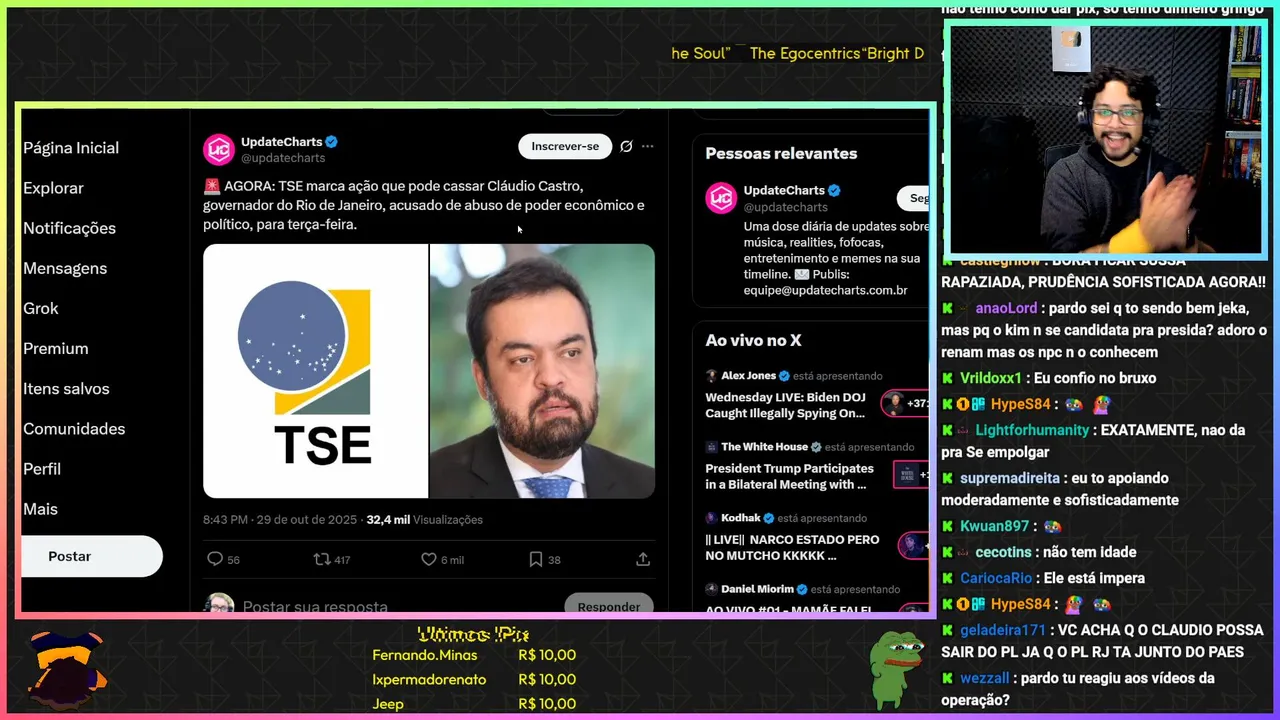This screenshot has width=1280, height=720.
Task: Click the @updatecharts handle under post author
Action: [283, 158]
